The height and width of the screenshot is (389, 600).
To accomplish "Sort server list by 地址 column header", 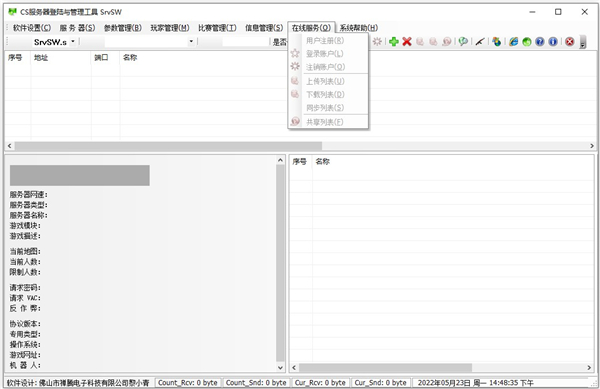I will click(61, 58).
